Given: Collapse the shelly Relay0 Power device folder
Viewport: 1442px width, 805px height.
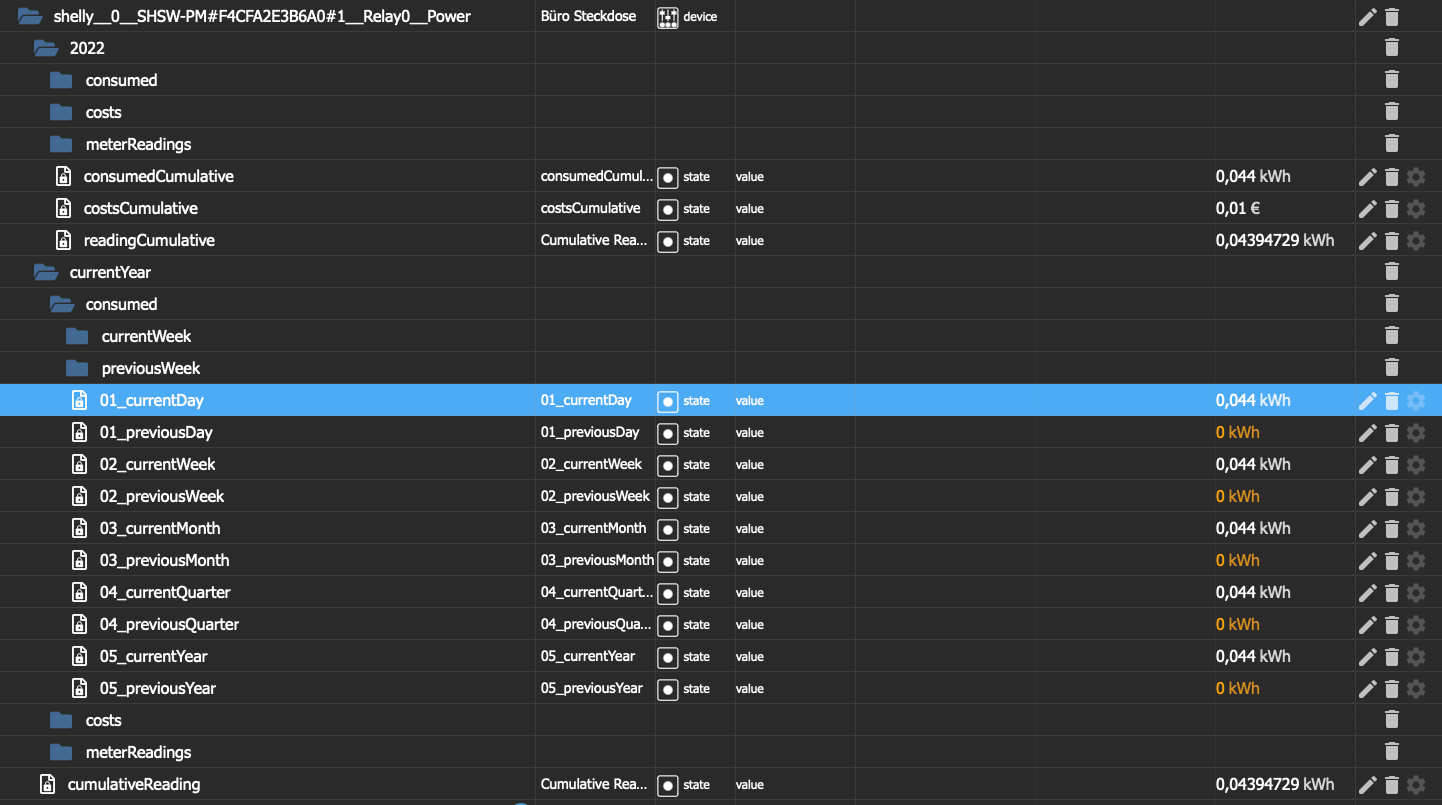Looking at the screenshot, I should point(30,16).
